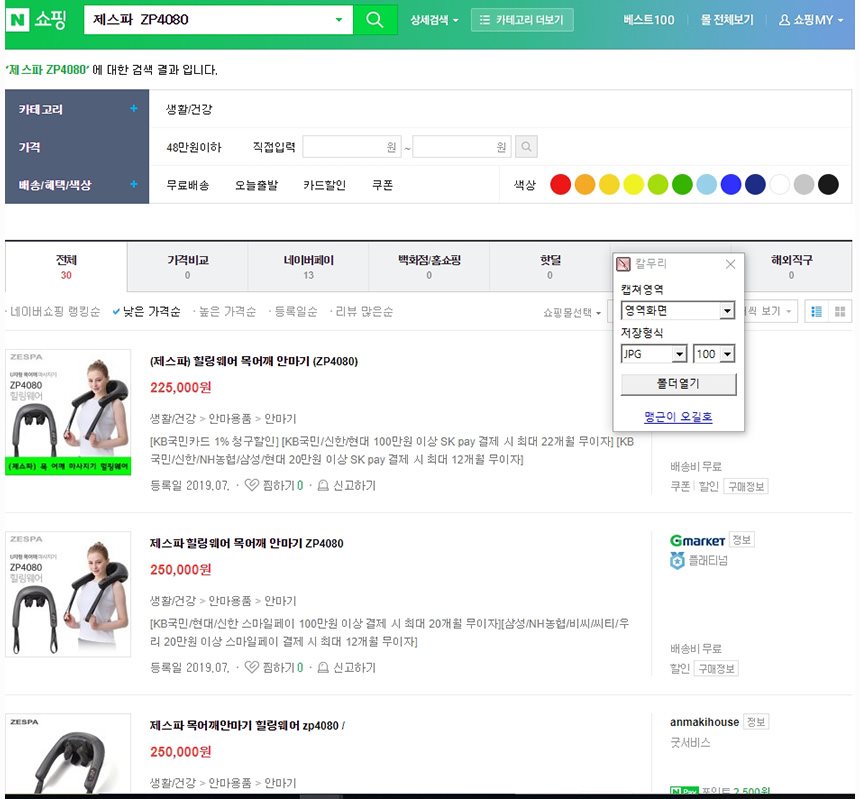Sort by 높은 가격순
860x799 pixels.
(227, 311)
